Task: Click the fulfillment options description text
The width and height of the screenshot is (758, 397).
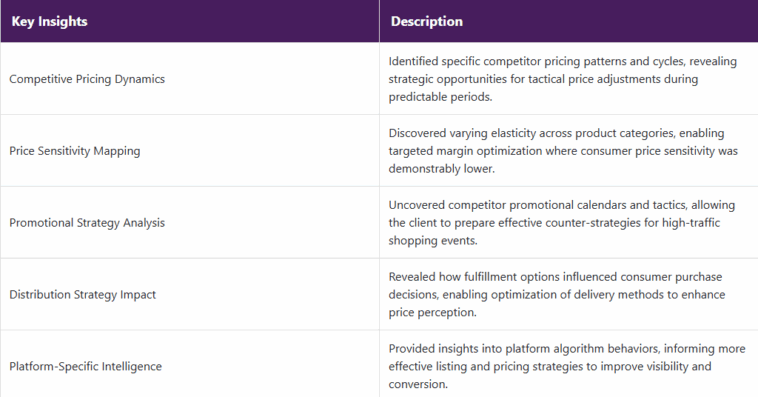Action: (557, 294)
